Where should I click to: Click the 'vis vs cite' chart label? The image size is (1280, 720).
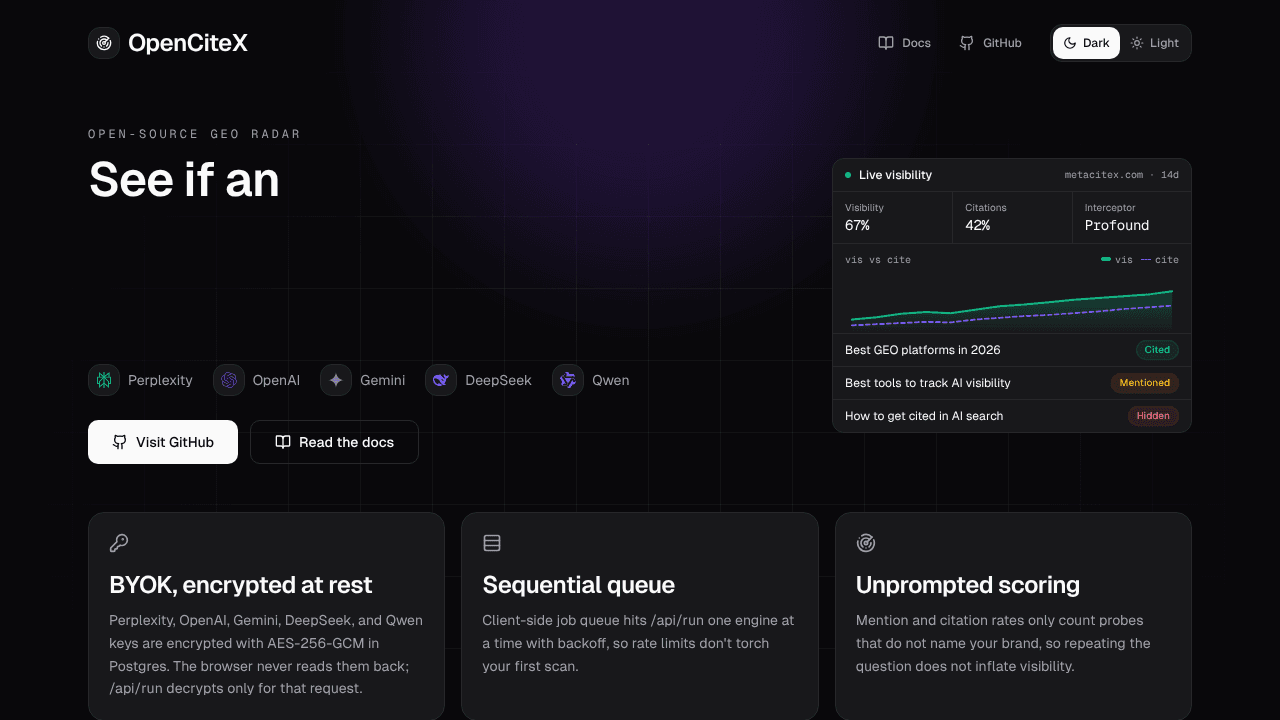pos(878,260)
